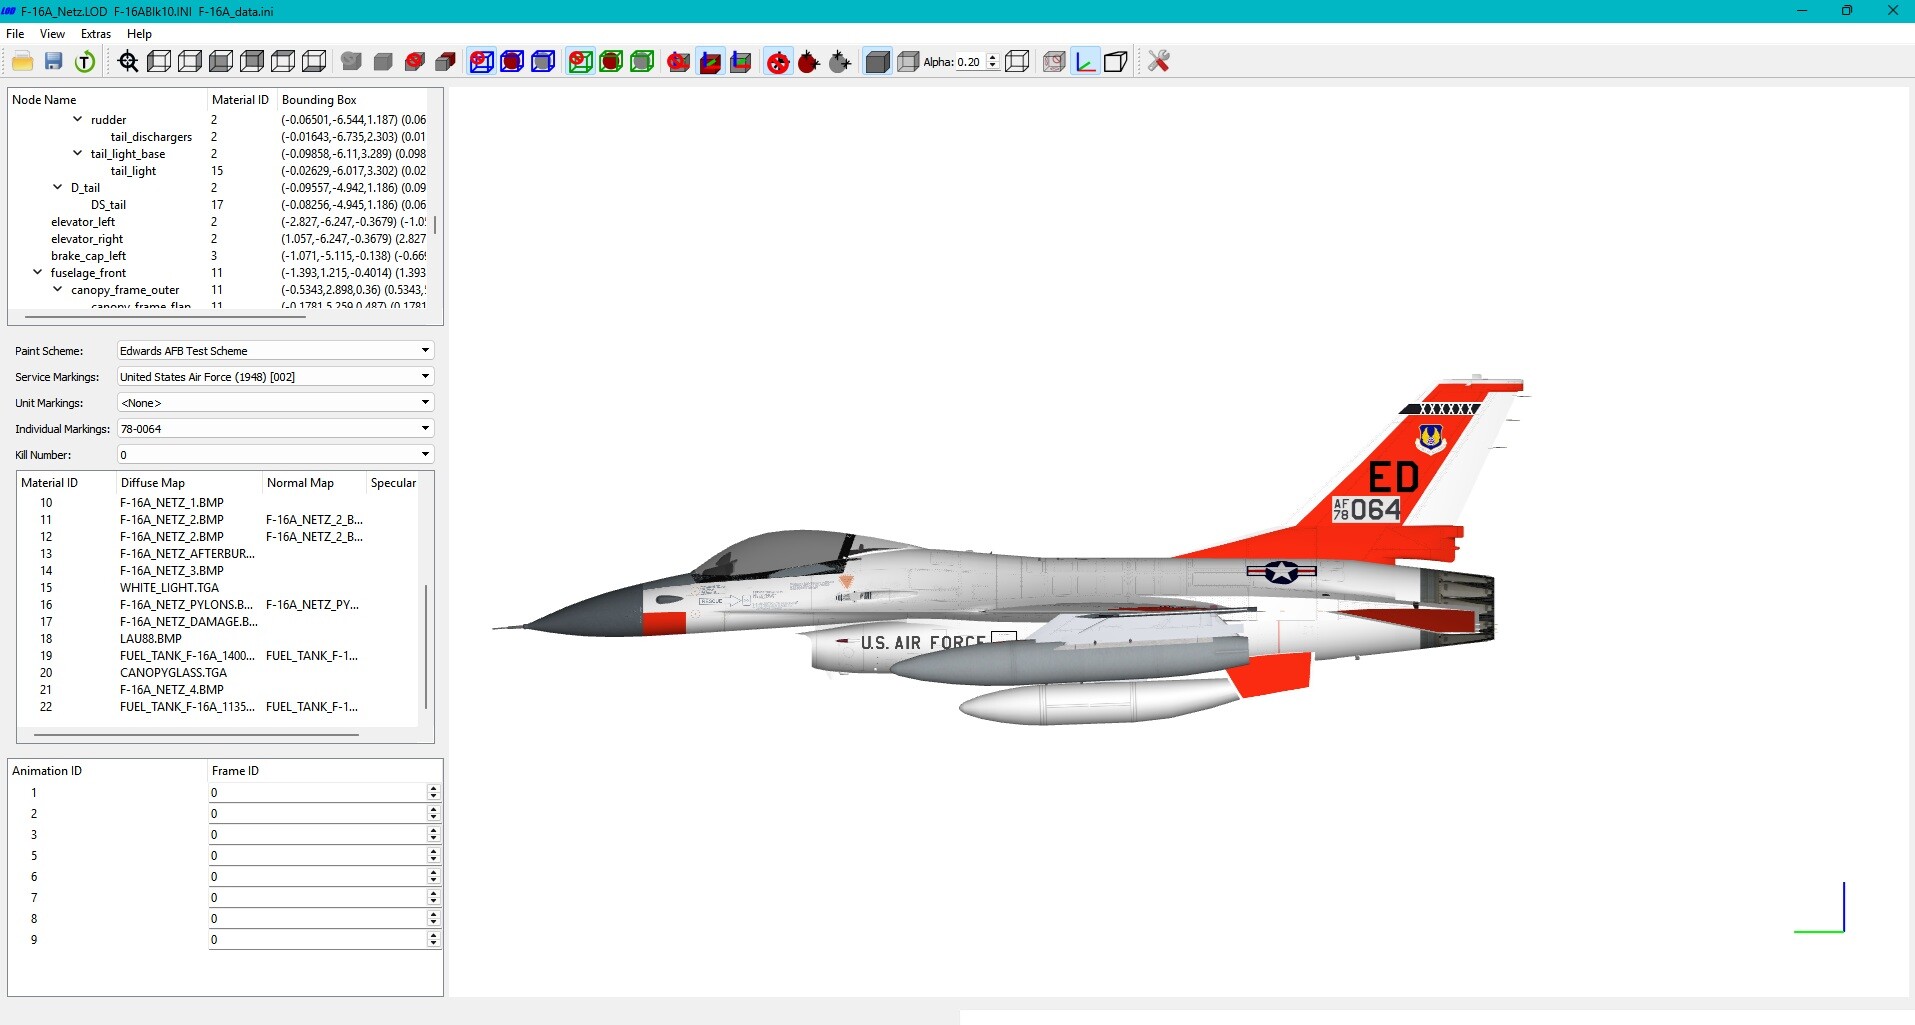This screenshot has width=1915, height=1025.
Task: Click the Bounding Box column header
Action: (x=319, y=100)
